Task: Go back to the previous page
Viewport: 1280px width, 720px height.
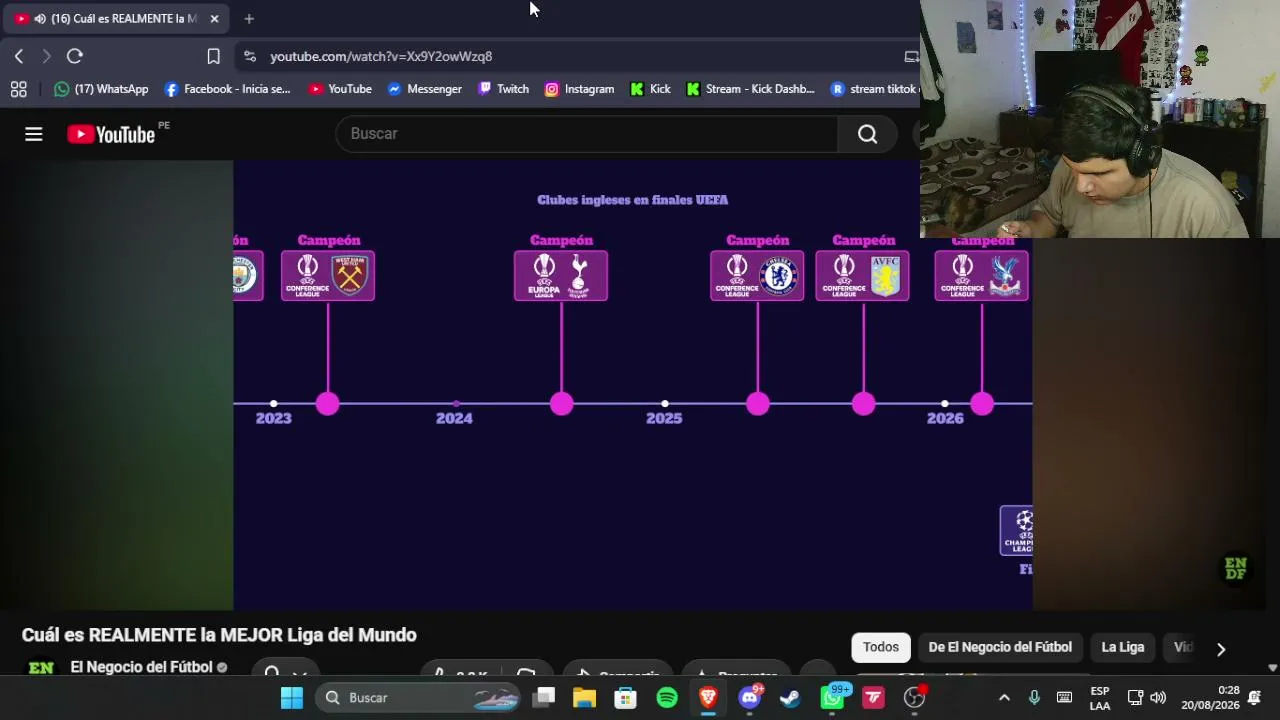Action: pos(19,56)
